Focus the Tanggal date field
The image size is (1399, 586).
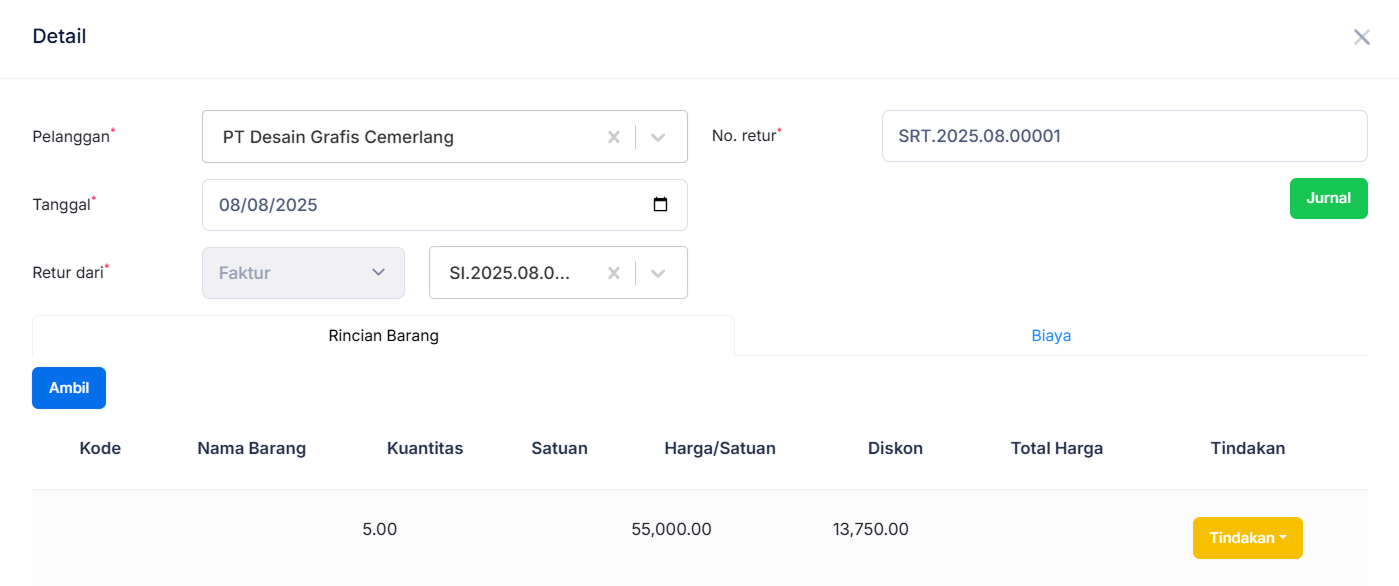point(400,204)
